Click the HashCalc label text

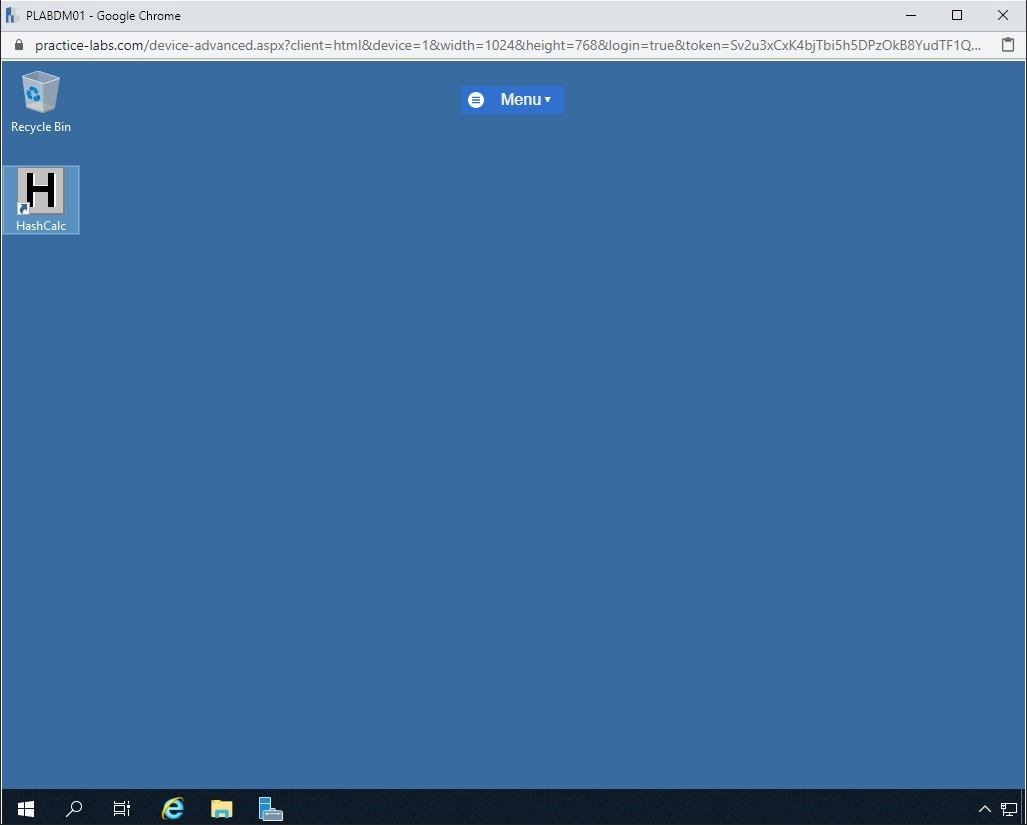click(41, 226)
